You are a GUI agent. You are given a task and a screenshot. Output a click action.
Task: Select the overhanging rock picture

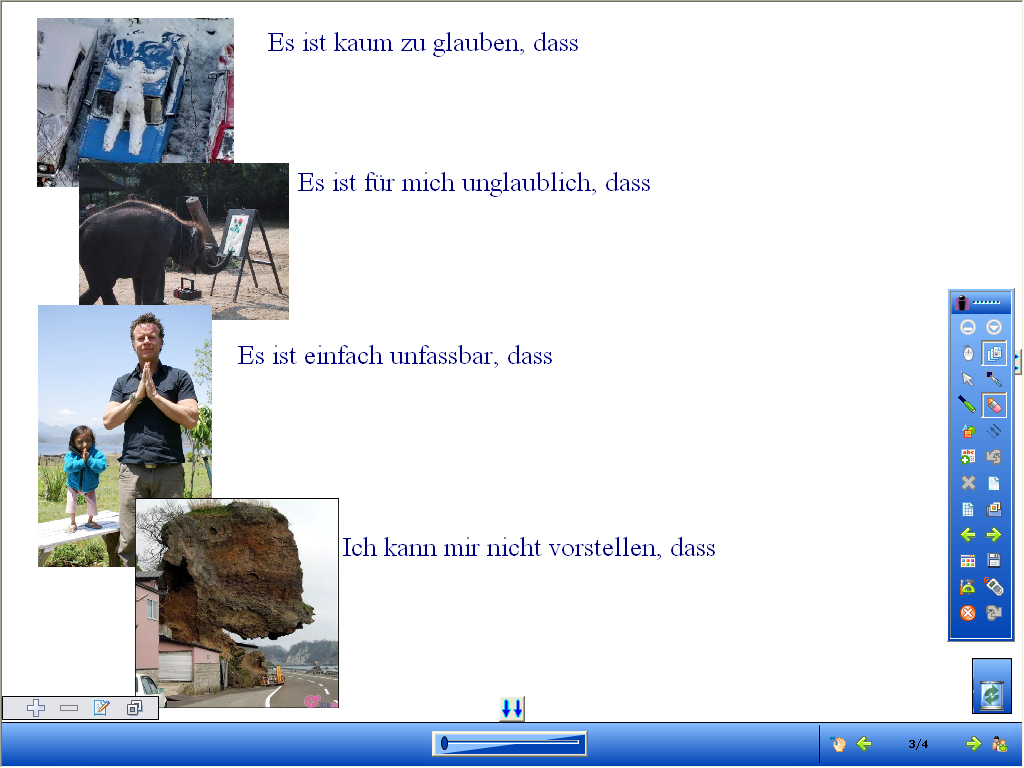click(x=237, y=603)
